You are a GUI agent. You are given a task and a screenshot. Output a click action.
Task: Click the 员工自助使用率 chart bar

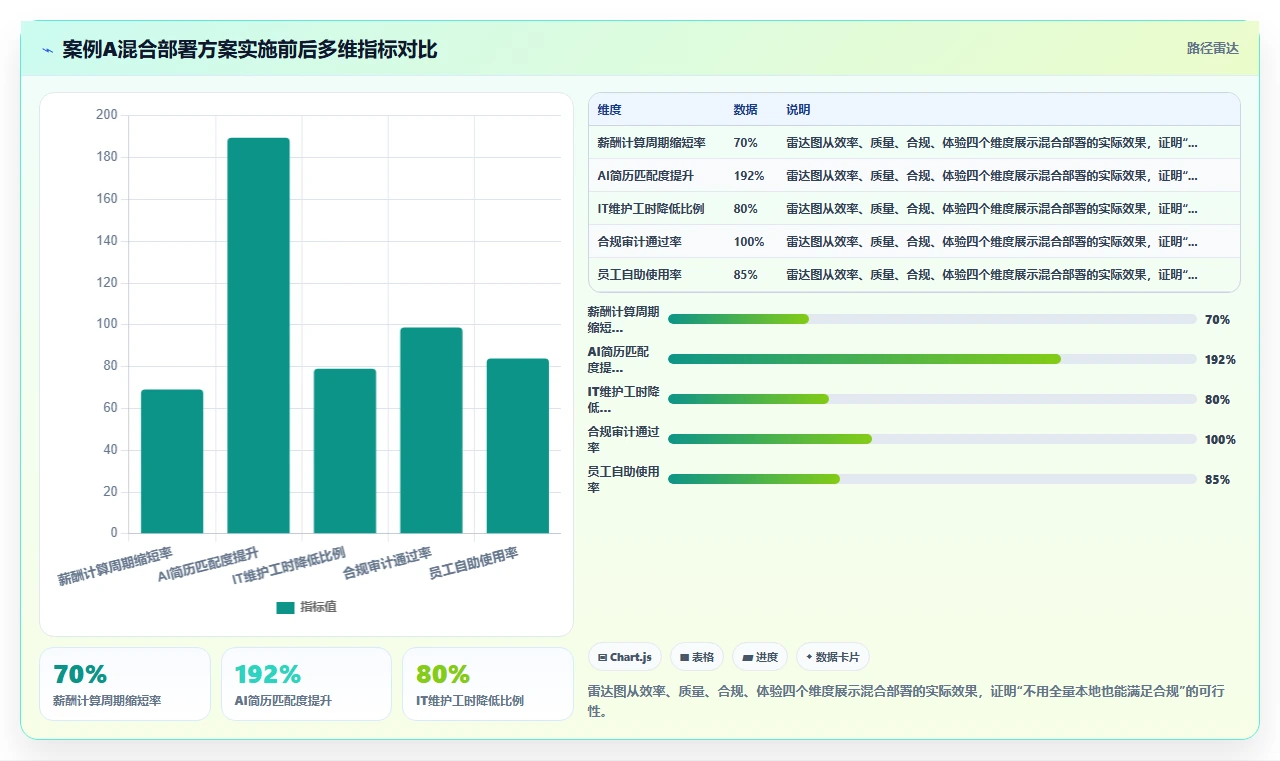(518, 445)
